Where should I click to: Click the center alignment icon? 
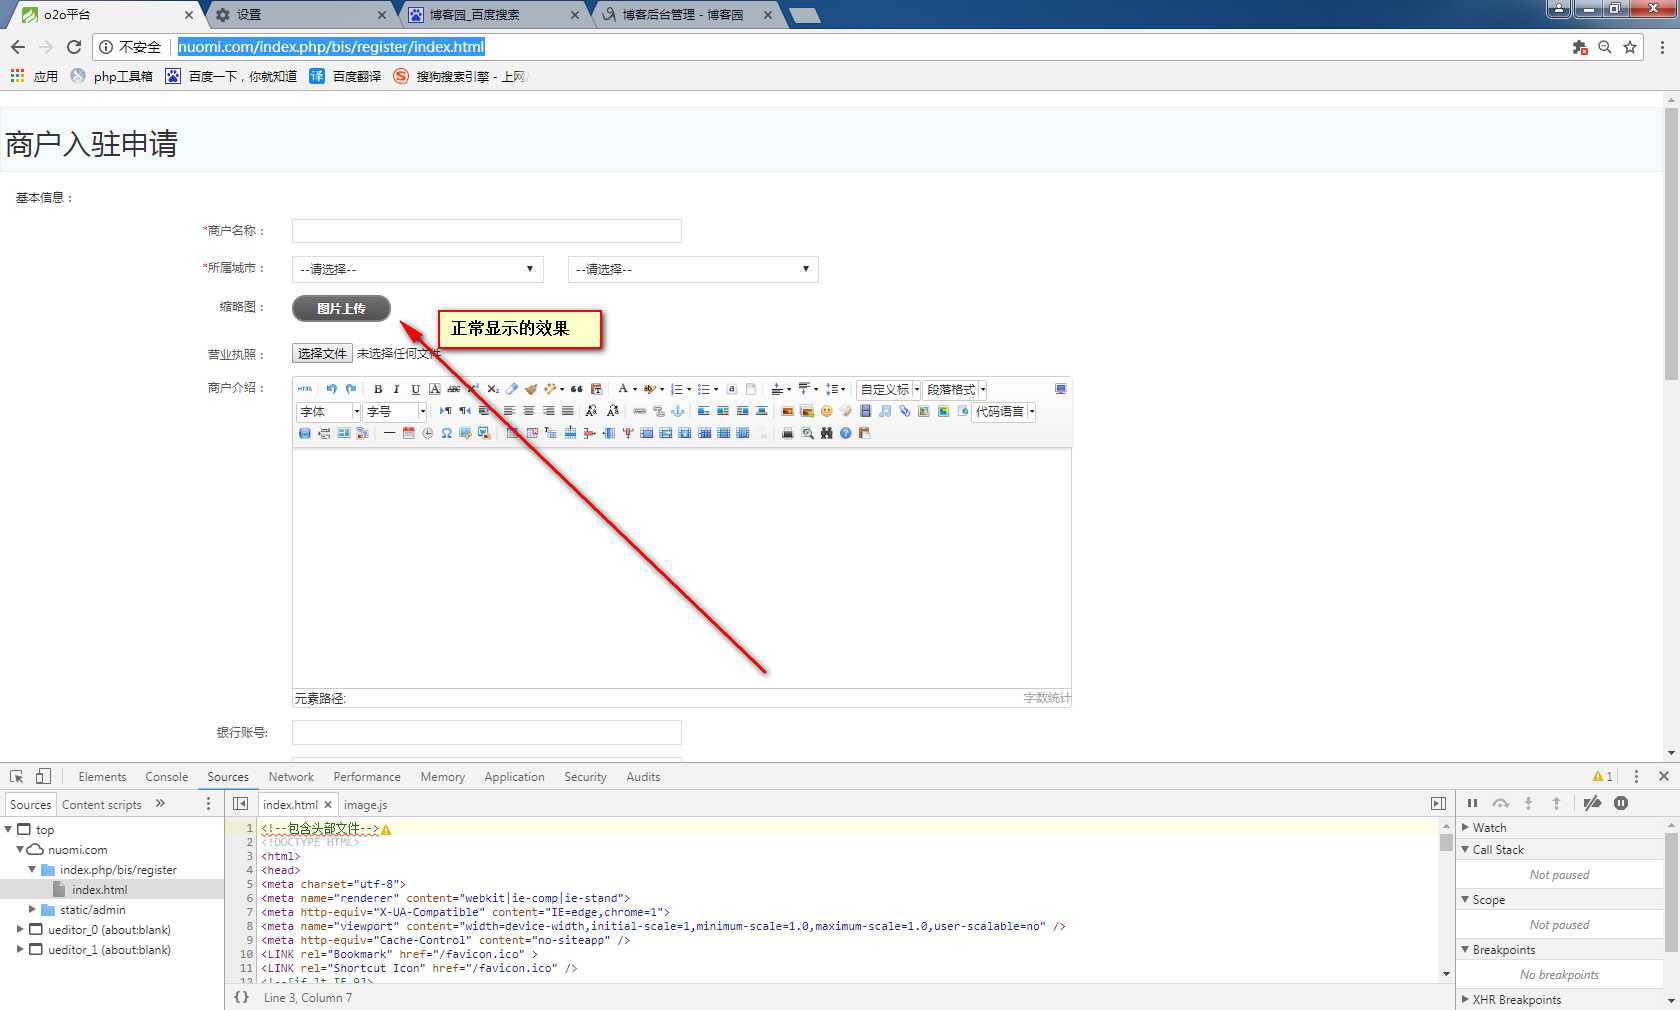click(528, 411)
